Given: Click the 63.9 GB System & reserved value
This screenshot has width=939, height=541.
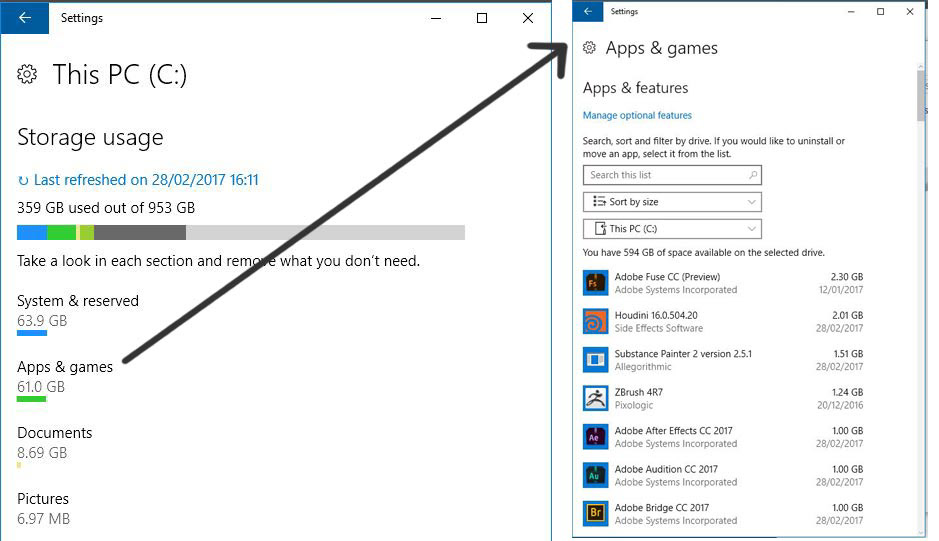Looking at the screenshot, I should [42, 321].
